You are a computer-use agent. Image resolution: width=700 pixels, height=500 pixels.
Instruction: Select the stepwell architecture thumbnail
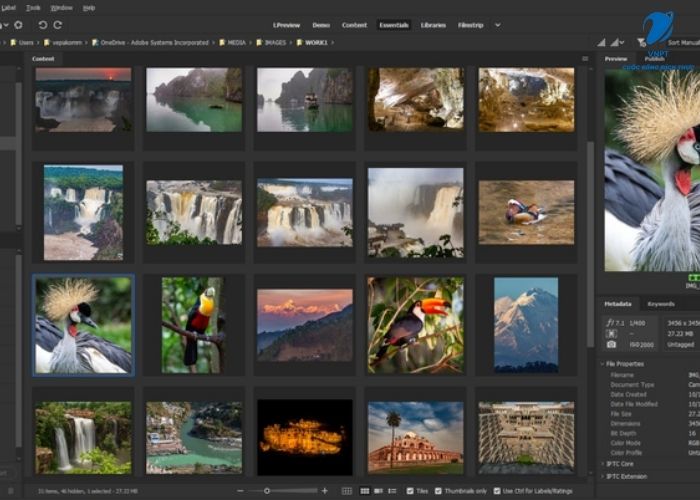coord(526,438)
